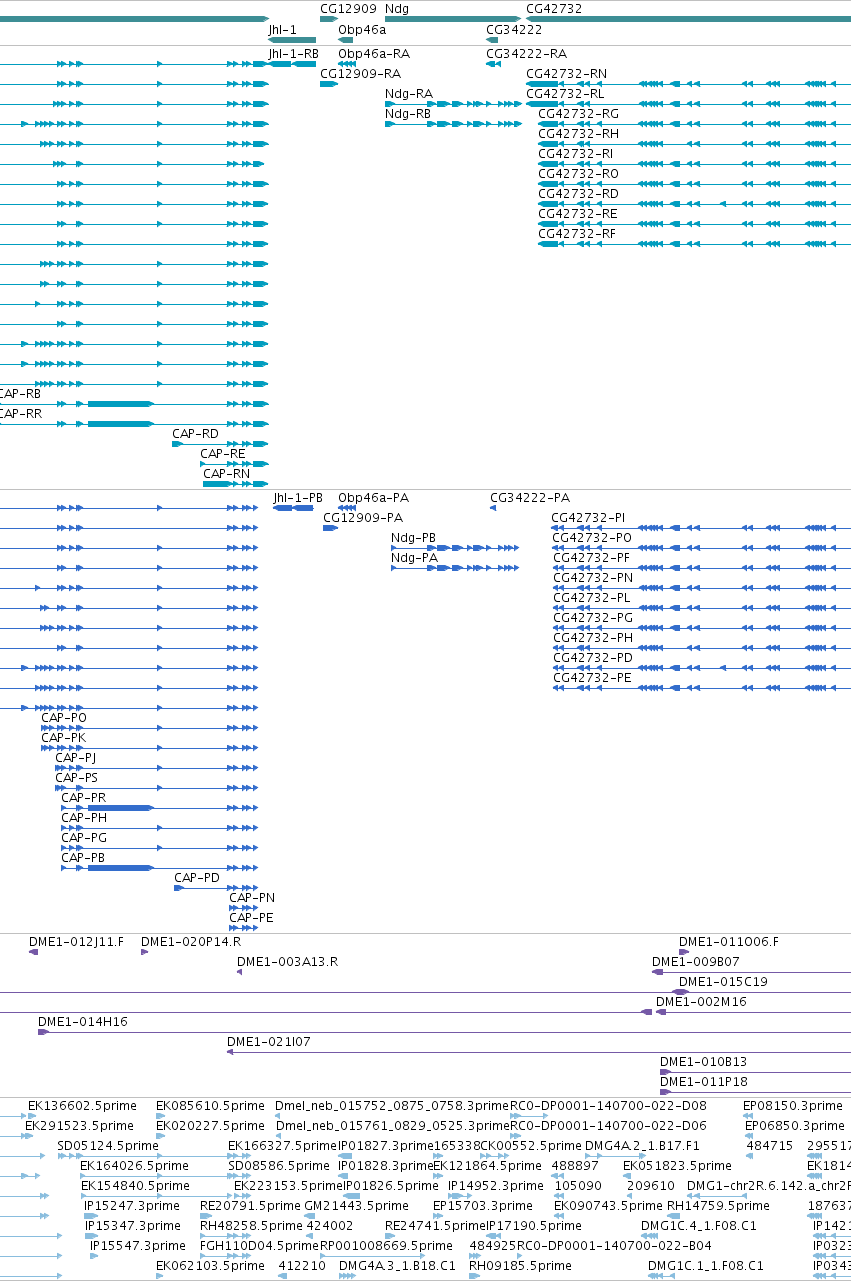The height and width of the screenshot is (1281, 851).
Task: Select BAC clone DME1-021I07
Action: tap(269, 1041)
